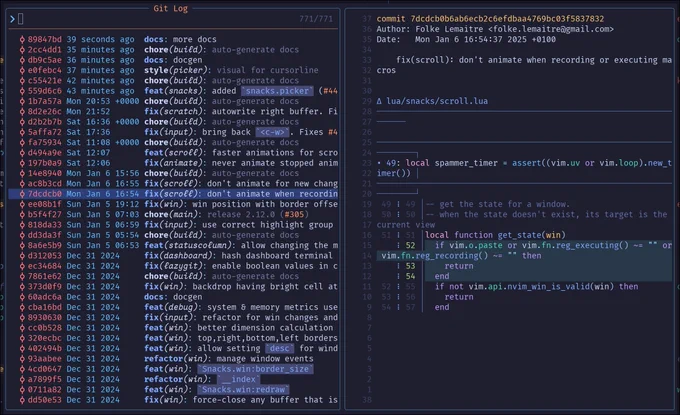The height and width of the screenshot is (415, 680).
Task: Select commit d312053 'fix(dashboard): hash dashboard terminal'
Action: click(173, 256)
